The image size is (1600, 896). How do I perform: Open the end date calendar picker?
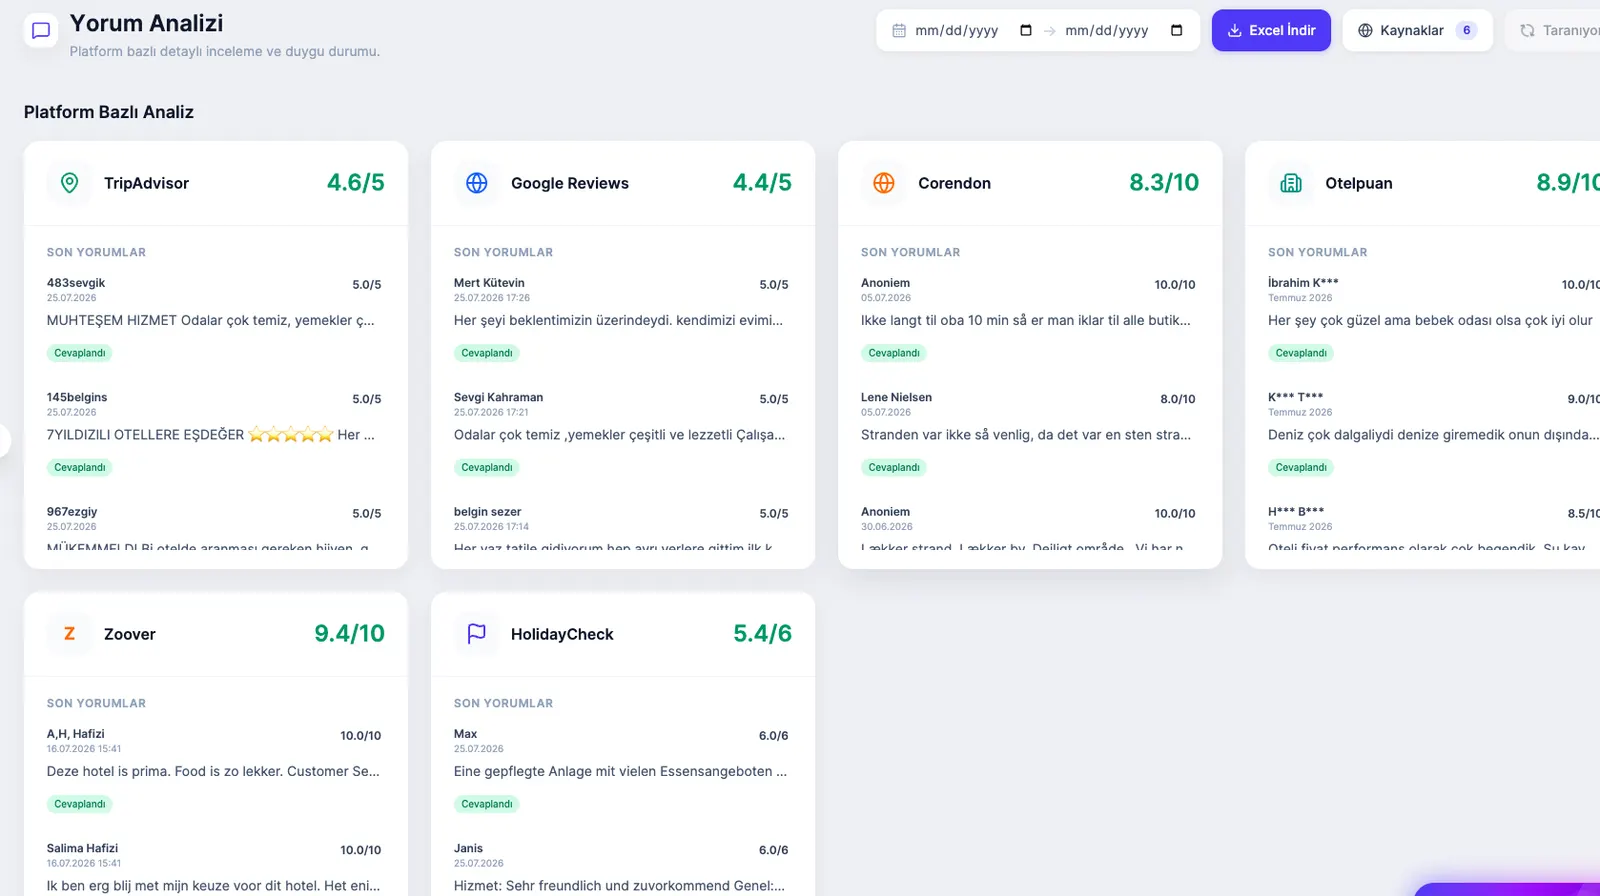pyautogui.click(x=1176, y=30)
